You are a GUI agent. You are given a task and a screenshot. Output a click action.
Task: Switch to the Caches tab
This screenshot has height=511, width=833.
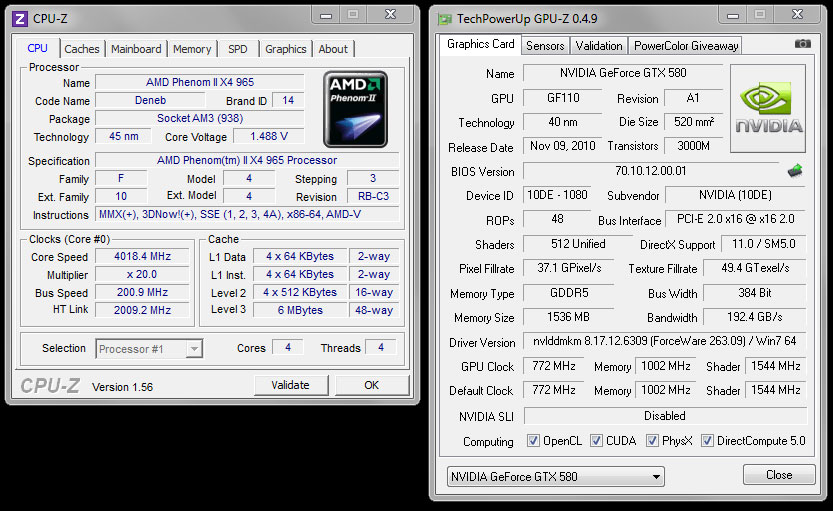click(82, 49)
